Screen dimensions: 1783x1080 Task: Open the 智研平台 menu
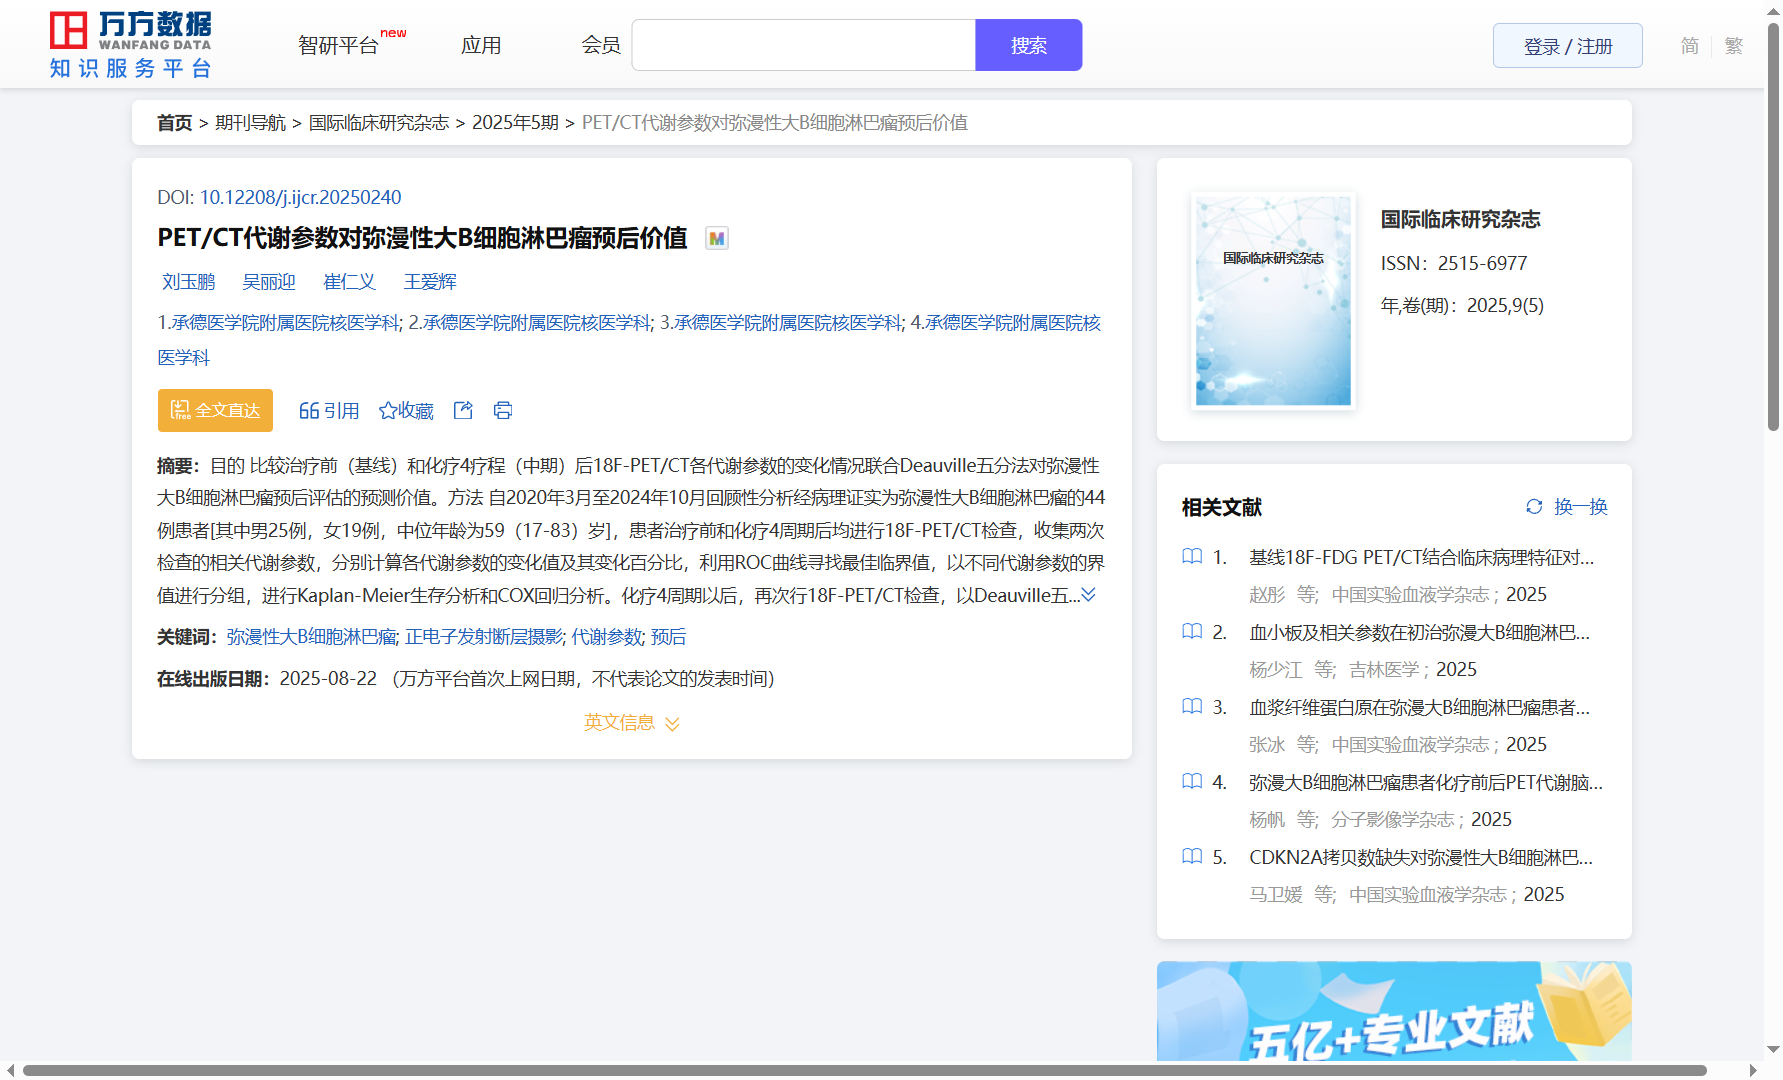click(339, 46)
